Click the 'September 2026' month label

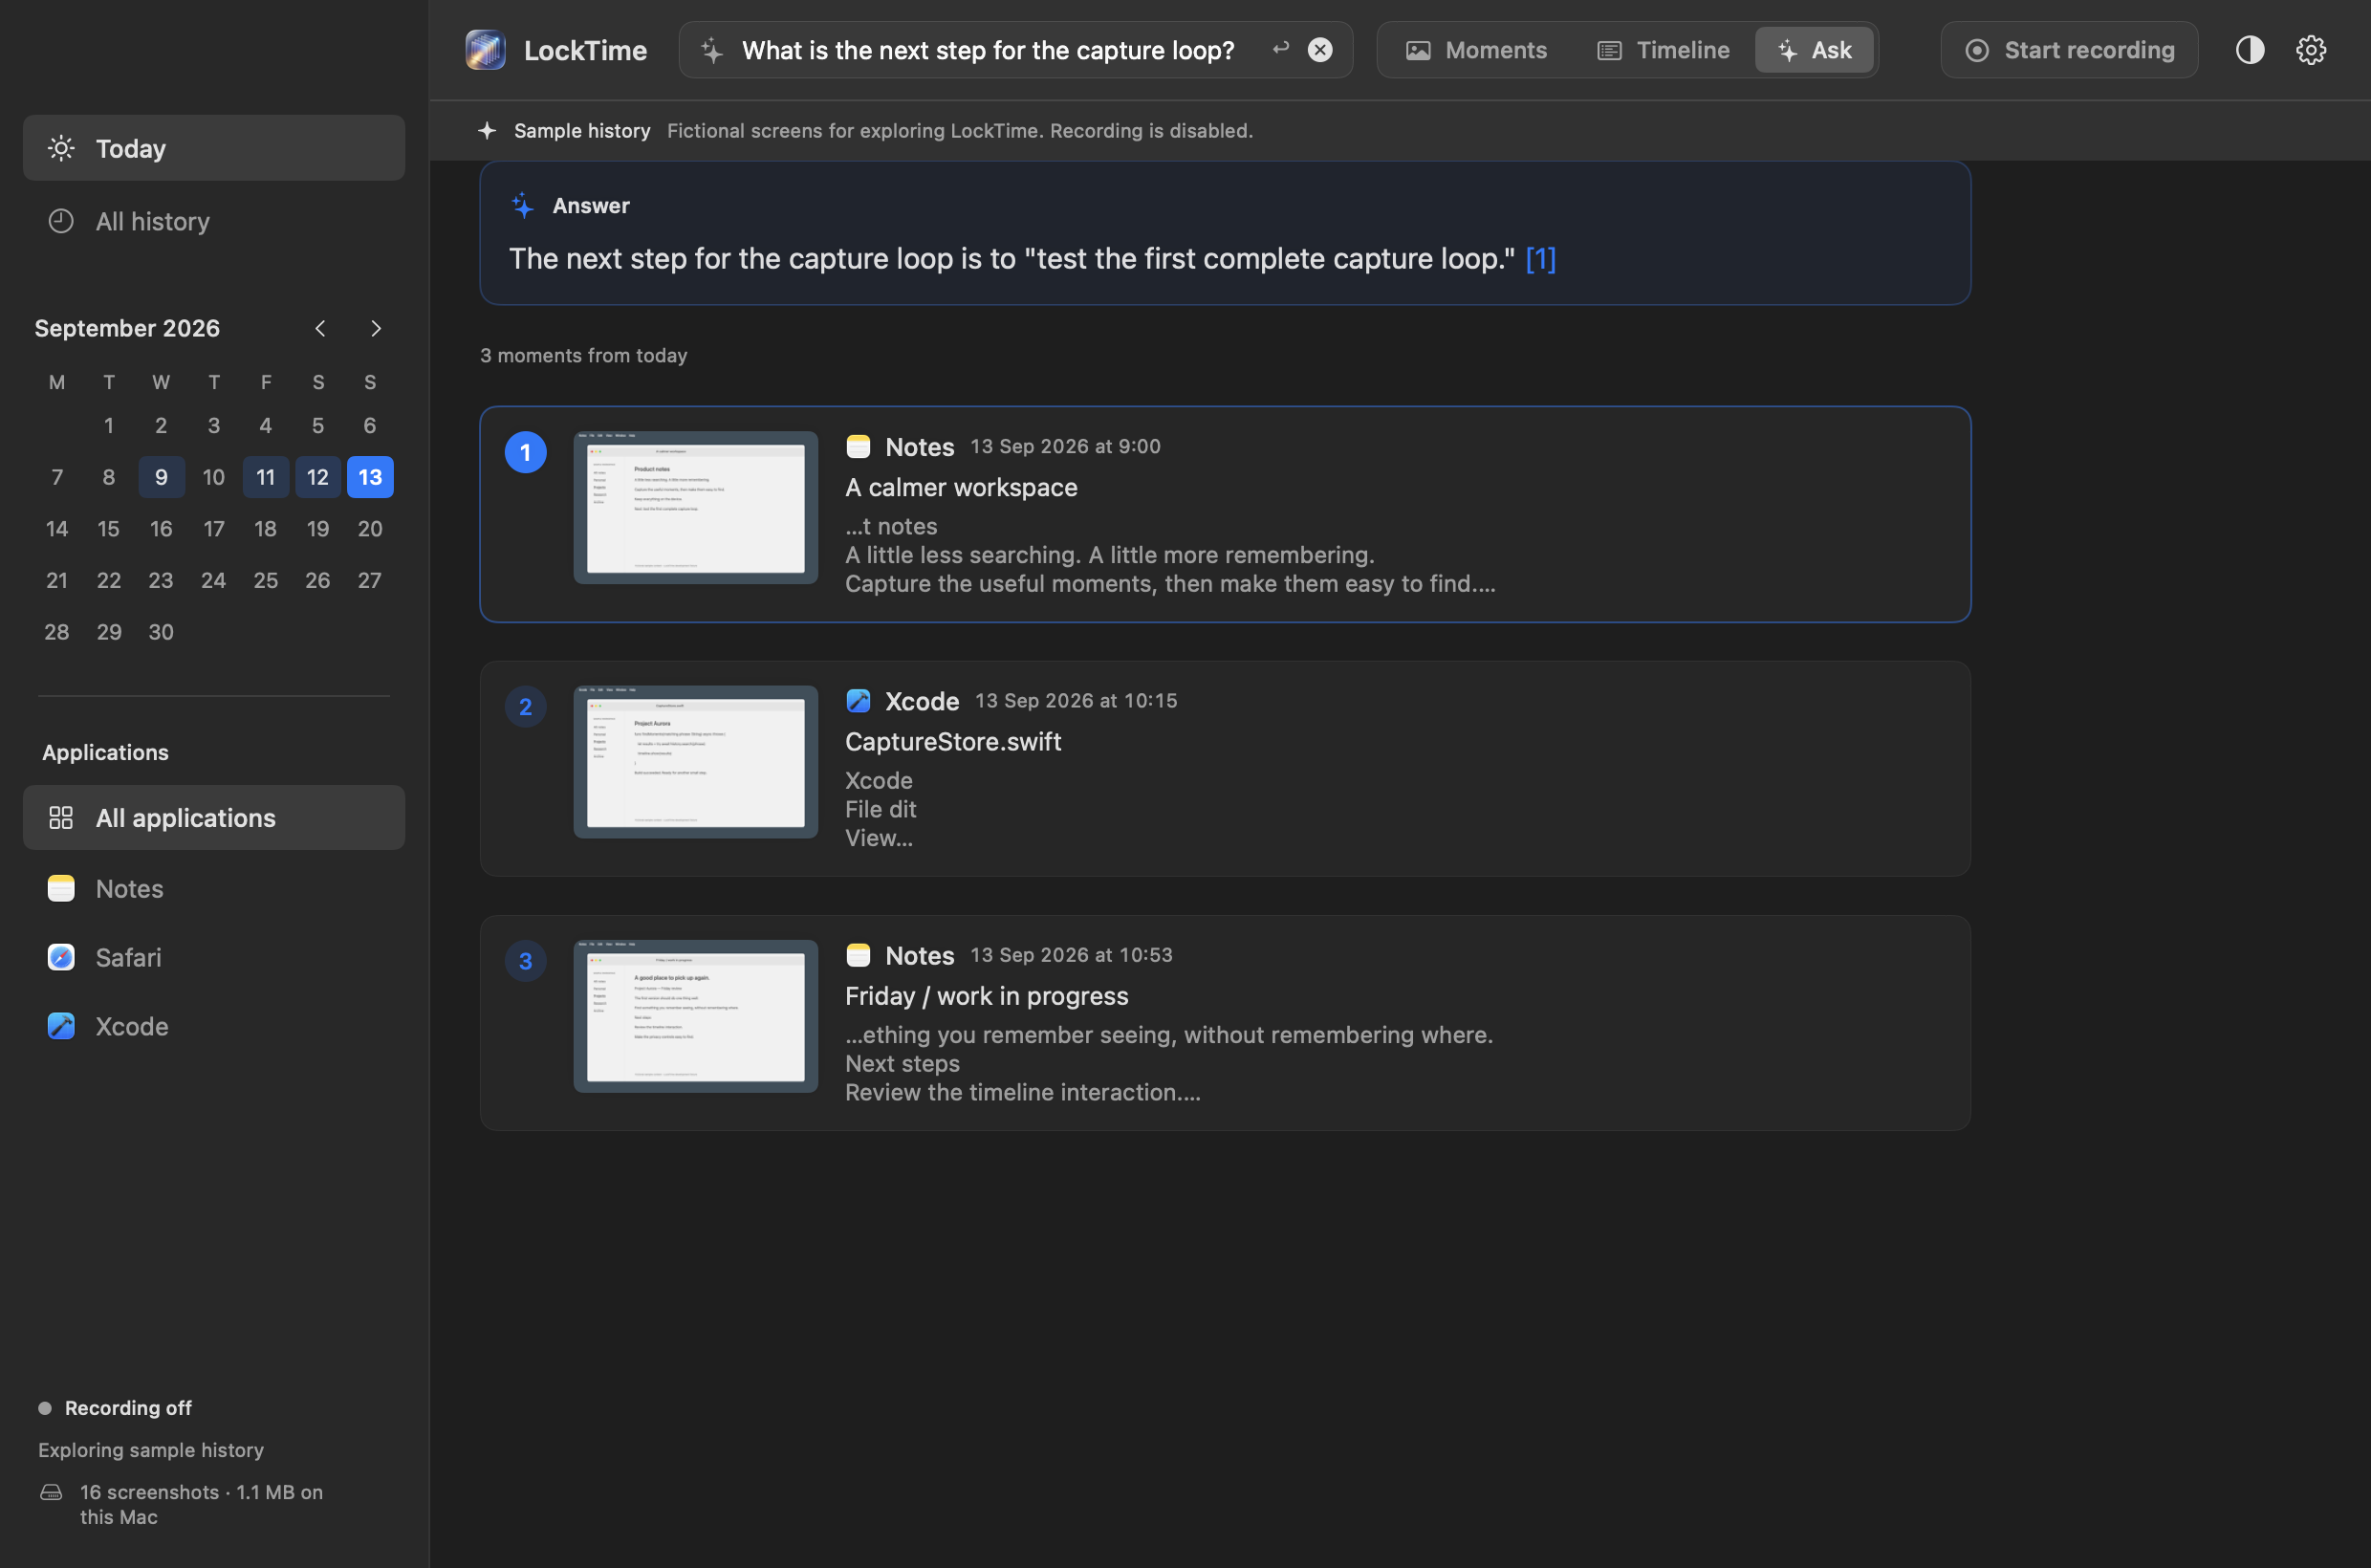click(x=127, y=328)
